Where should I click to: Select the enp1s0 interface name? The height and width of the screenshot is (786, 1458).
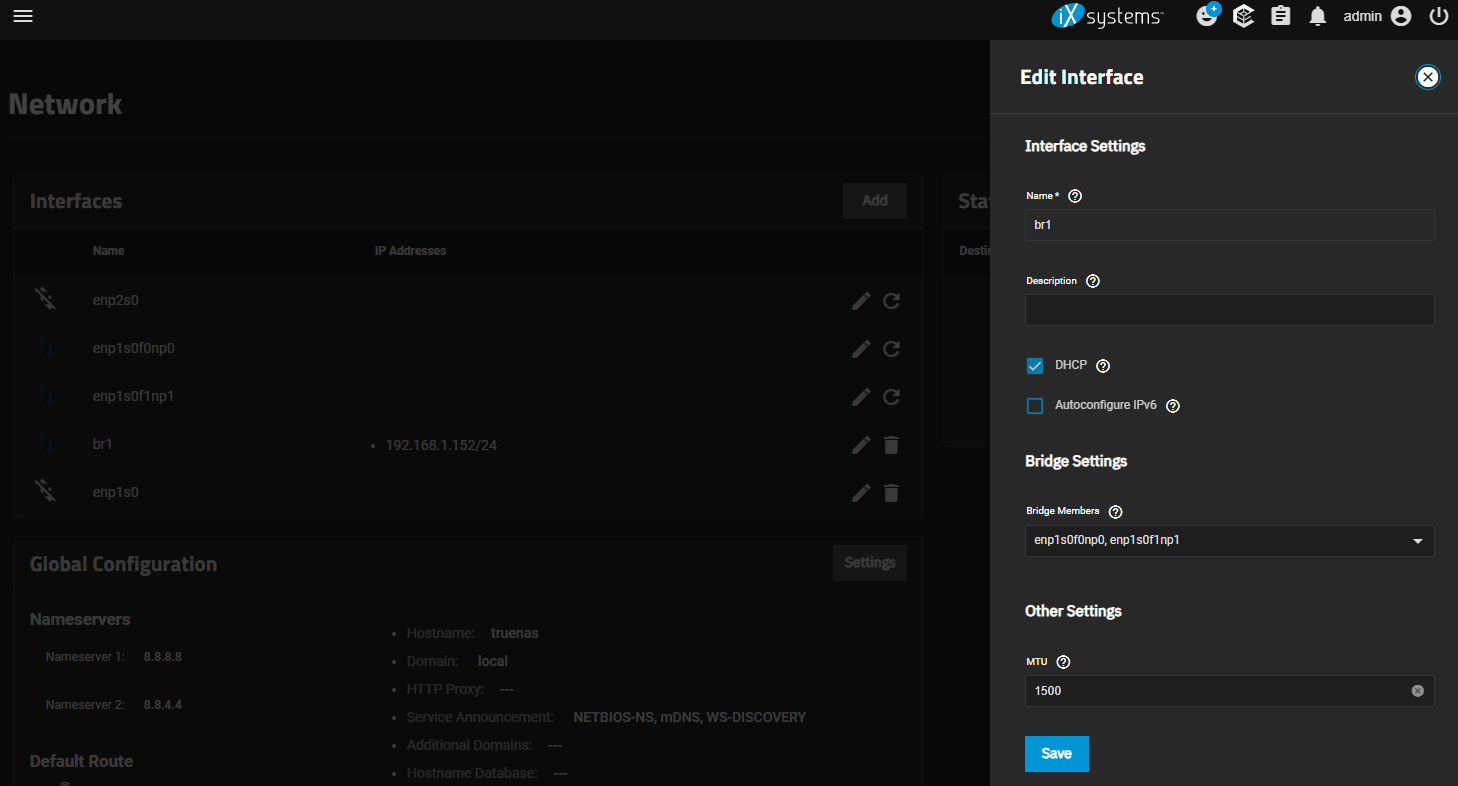116,493
